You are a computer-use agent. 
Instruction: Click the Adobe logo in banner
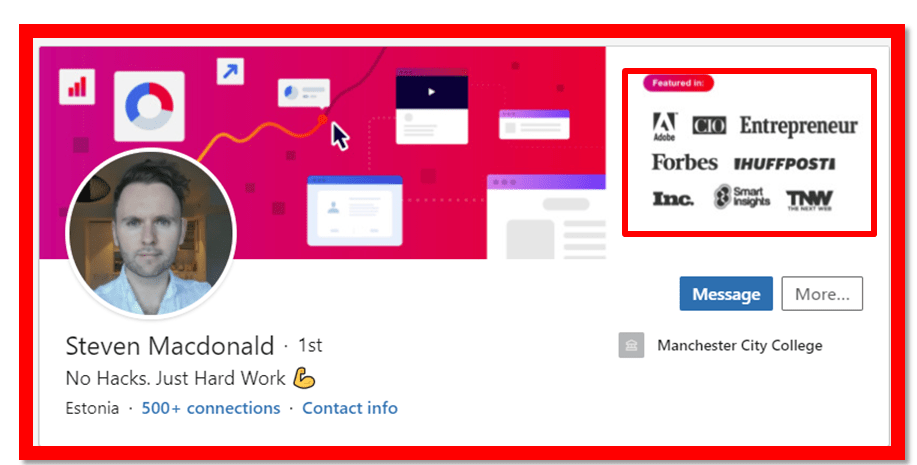pos(664,126)
